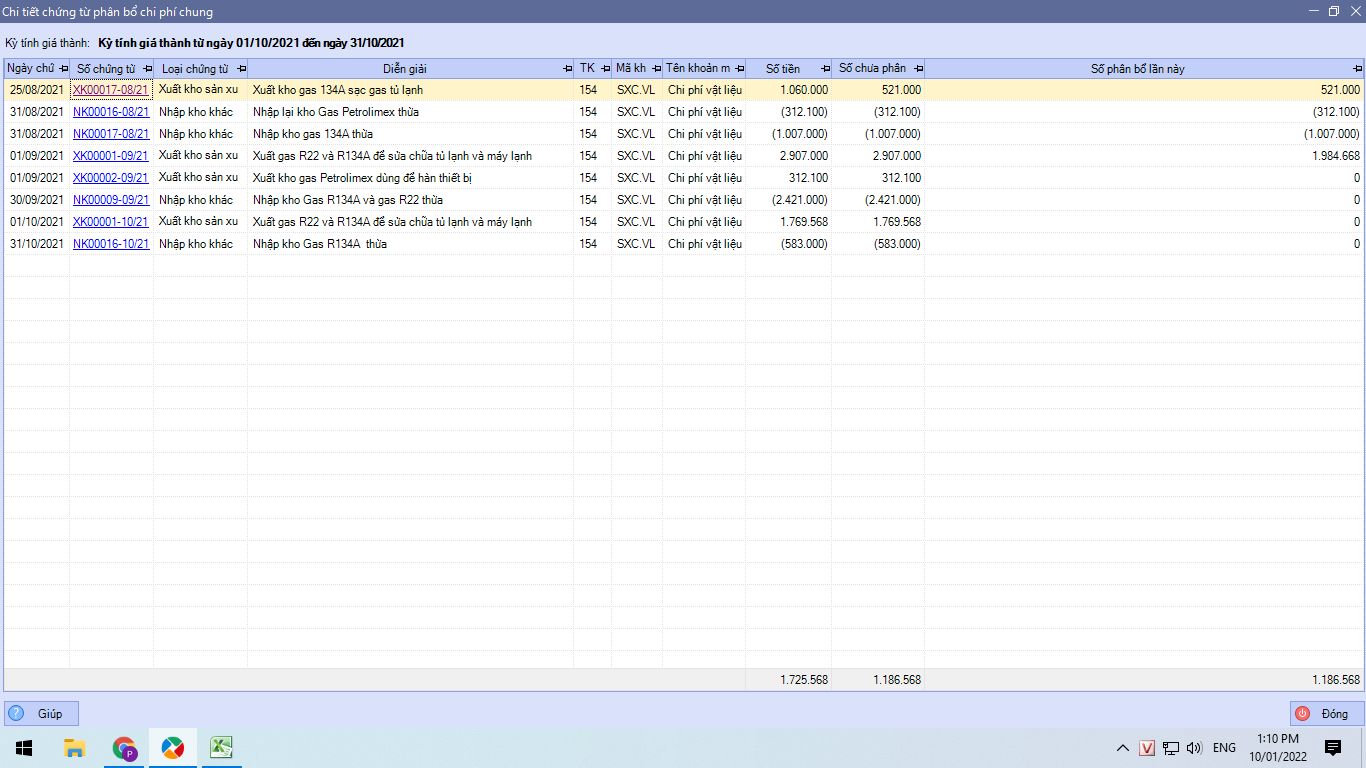This screenshot has height=768, width=1366.
Task: Click the total amount 1.725.568
Action: coord(804,680)
